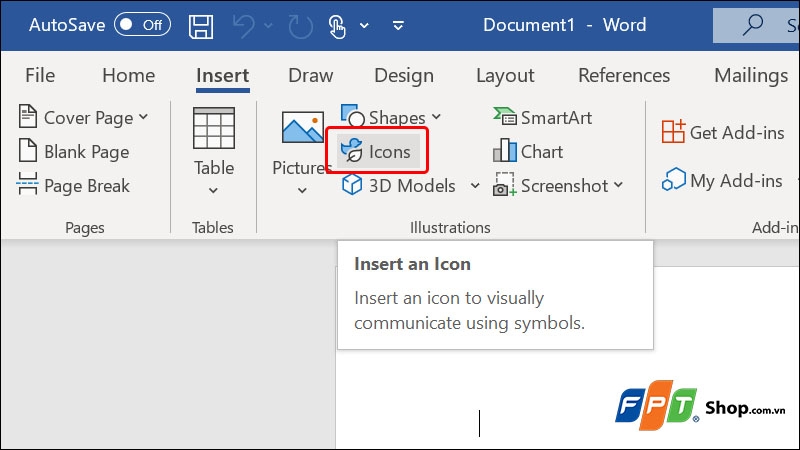Insert a SmartArt graphic
Screen dimensions: 800x450
tap(542, 117)
